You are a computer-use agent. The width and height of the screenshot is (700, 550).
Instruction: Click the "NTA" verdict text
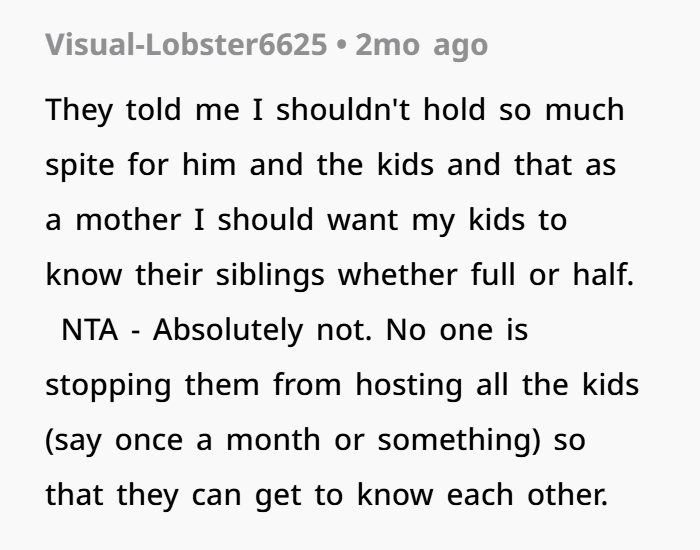[x=91, y=329]
